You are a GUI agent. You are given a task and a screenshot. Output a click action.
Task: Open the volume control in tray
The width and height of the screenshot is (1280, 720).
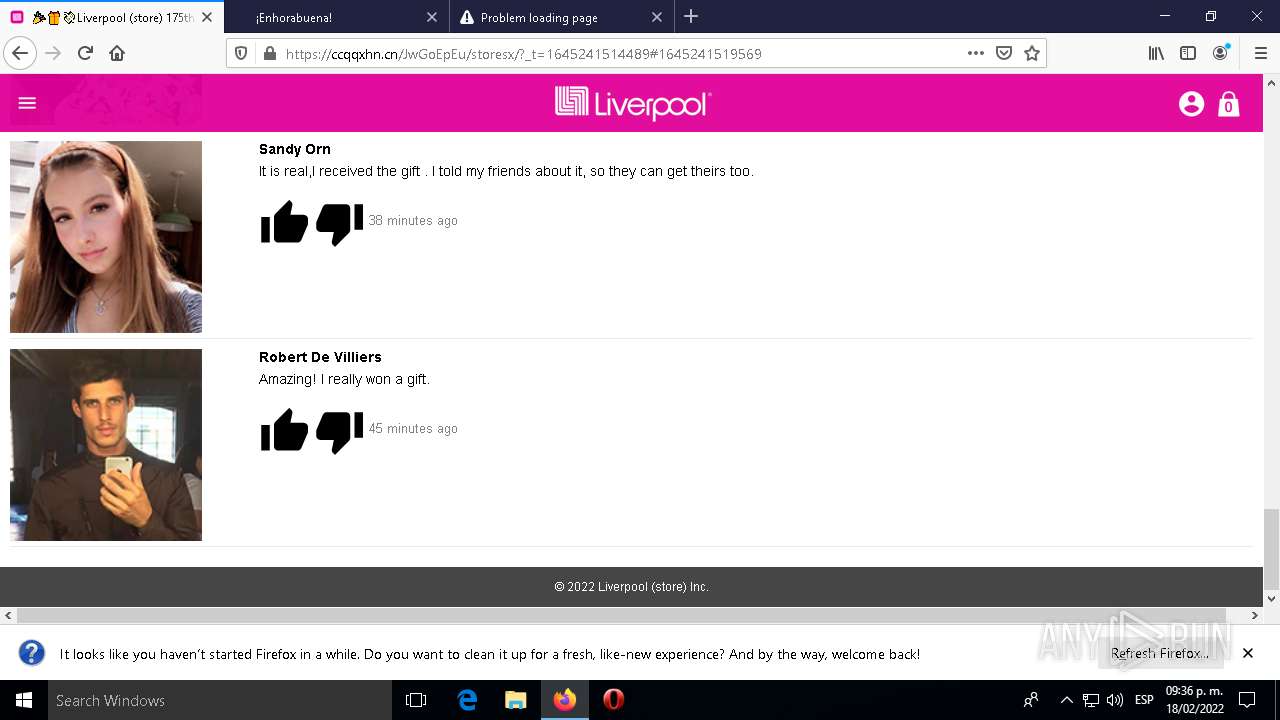pyautogui.click(x=1115, y=700)
